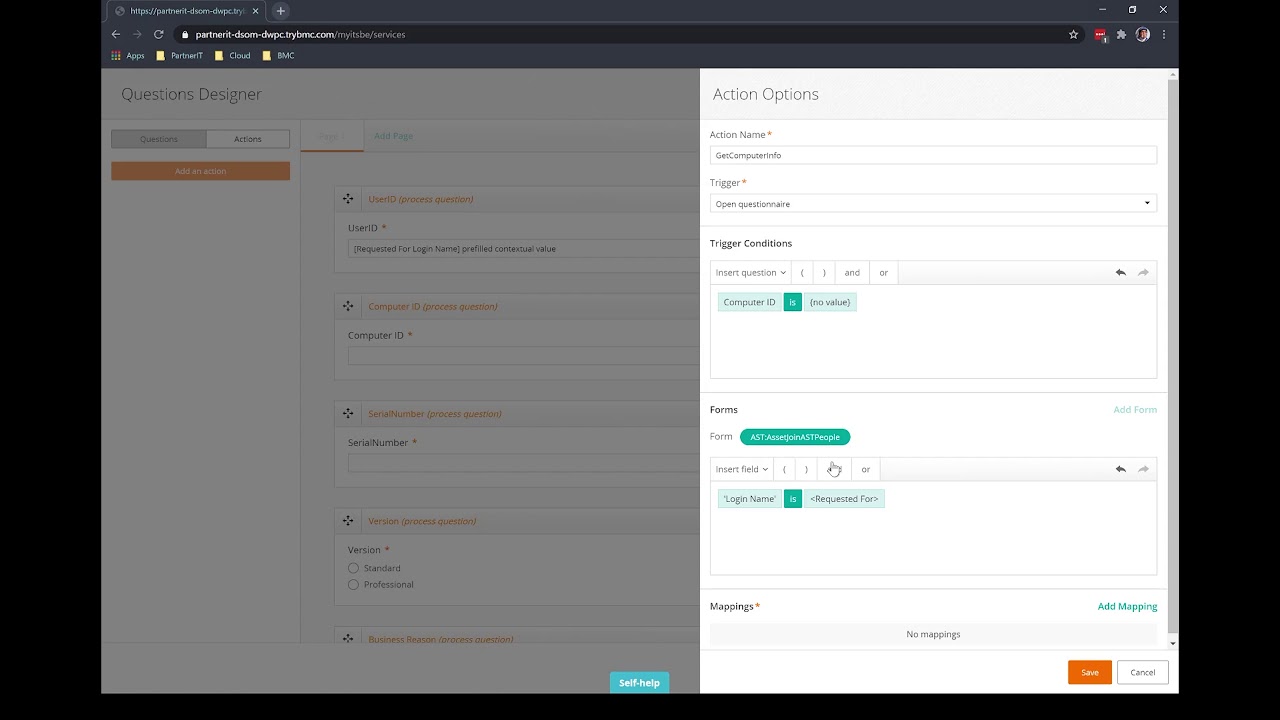Open the Trigger dropdown
The width and height of the screenshot is (1280, 720).
(933, 204)
